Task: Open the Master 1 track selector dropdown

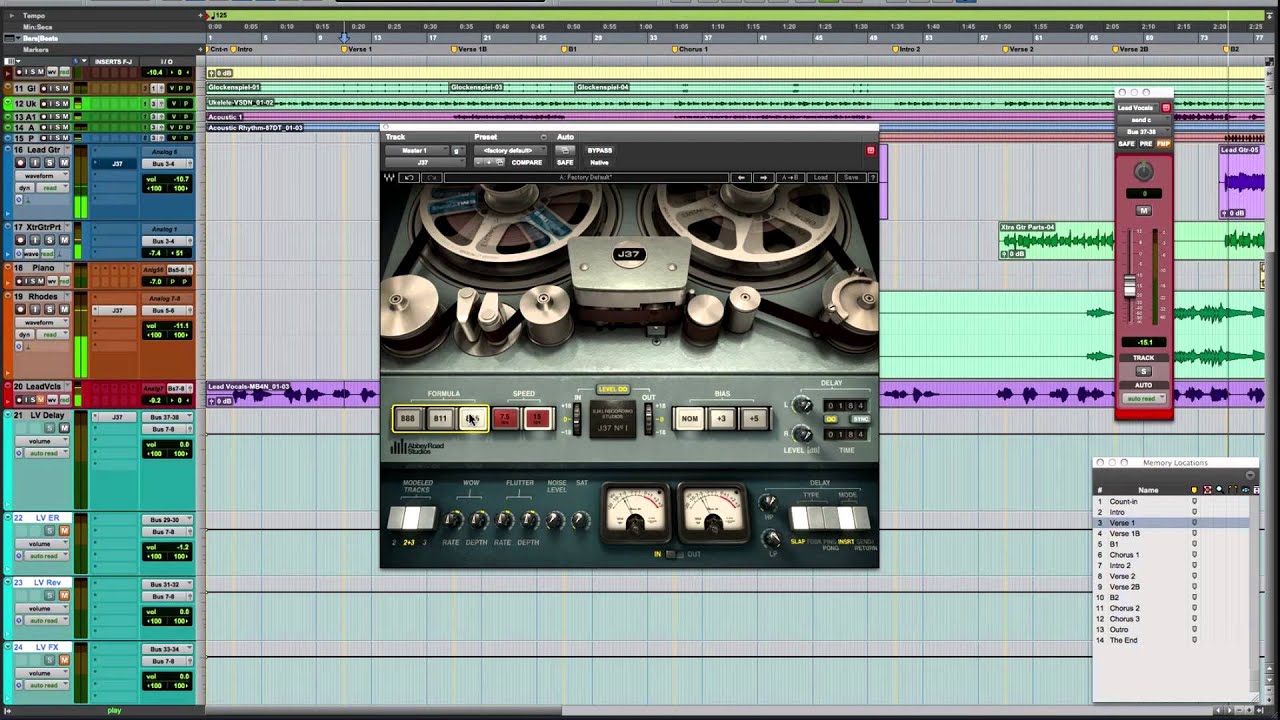Action: (418, 151)
